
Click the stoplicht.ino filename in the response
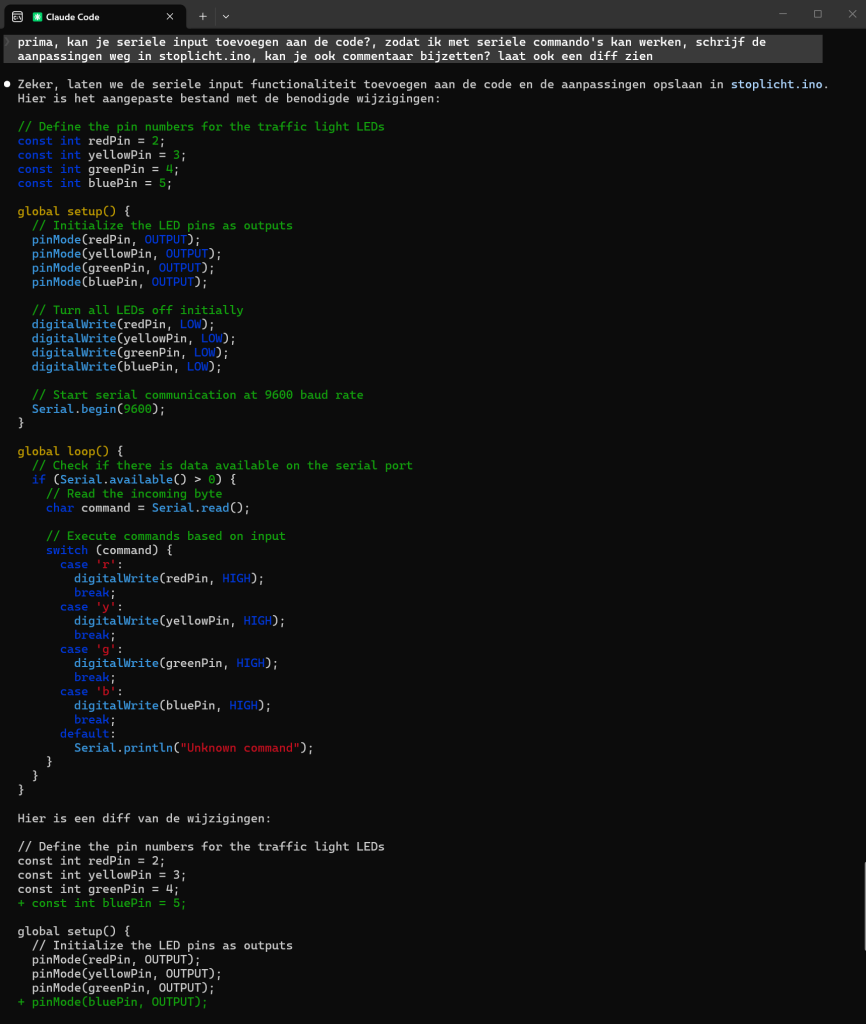click(x=777, y=84)
